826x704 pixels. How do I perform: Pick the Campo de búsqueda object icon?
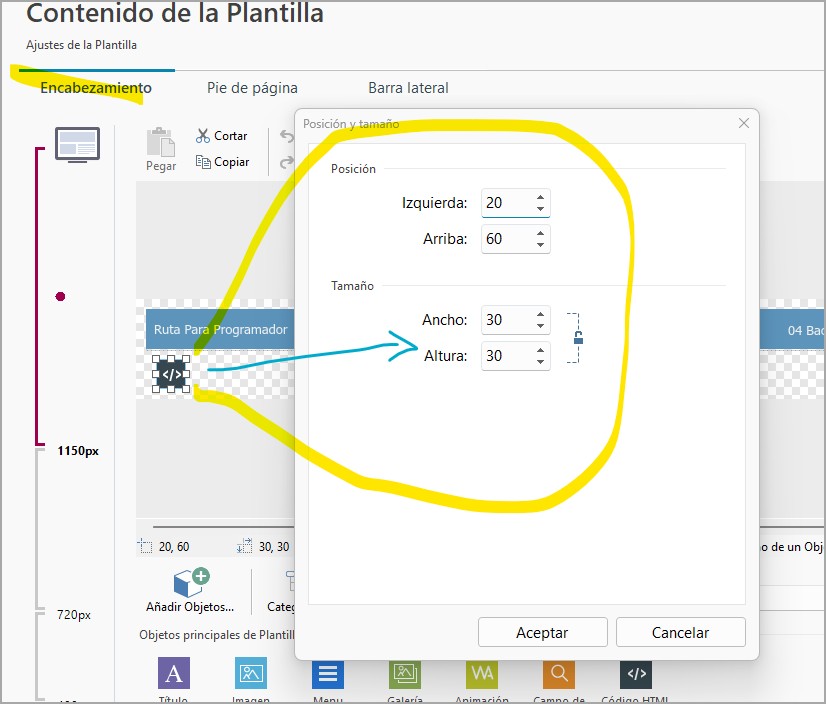click(558, 673)
